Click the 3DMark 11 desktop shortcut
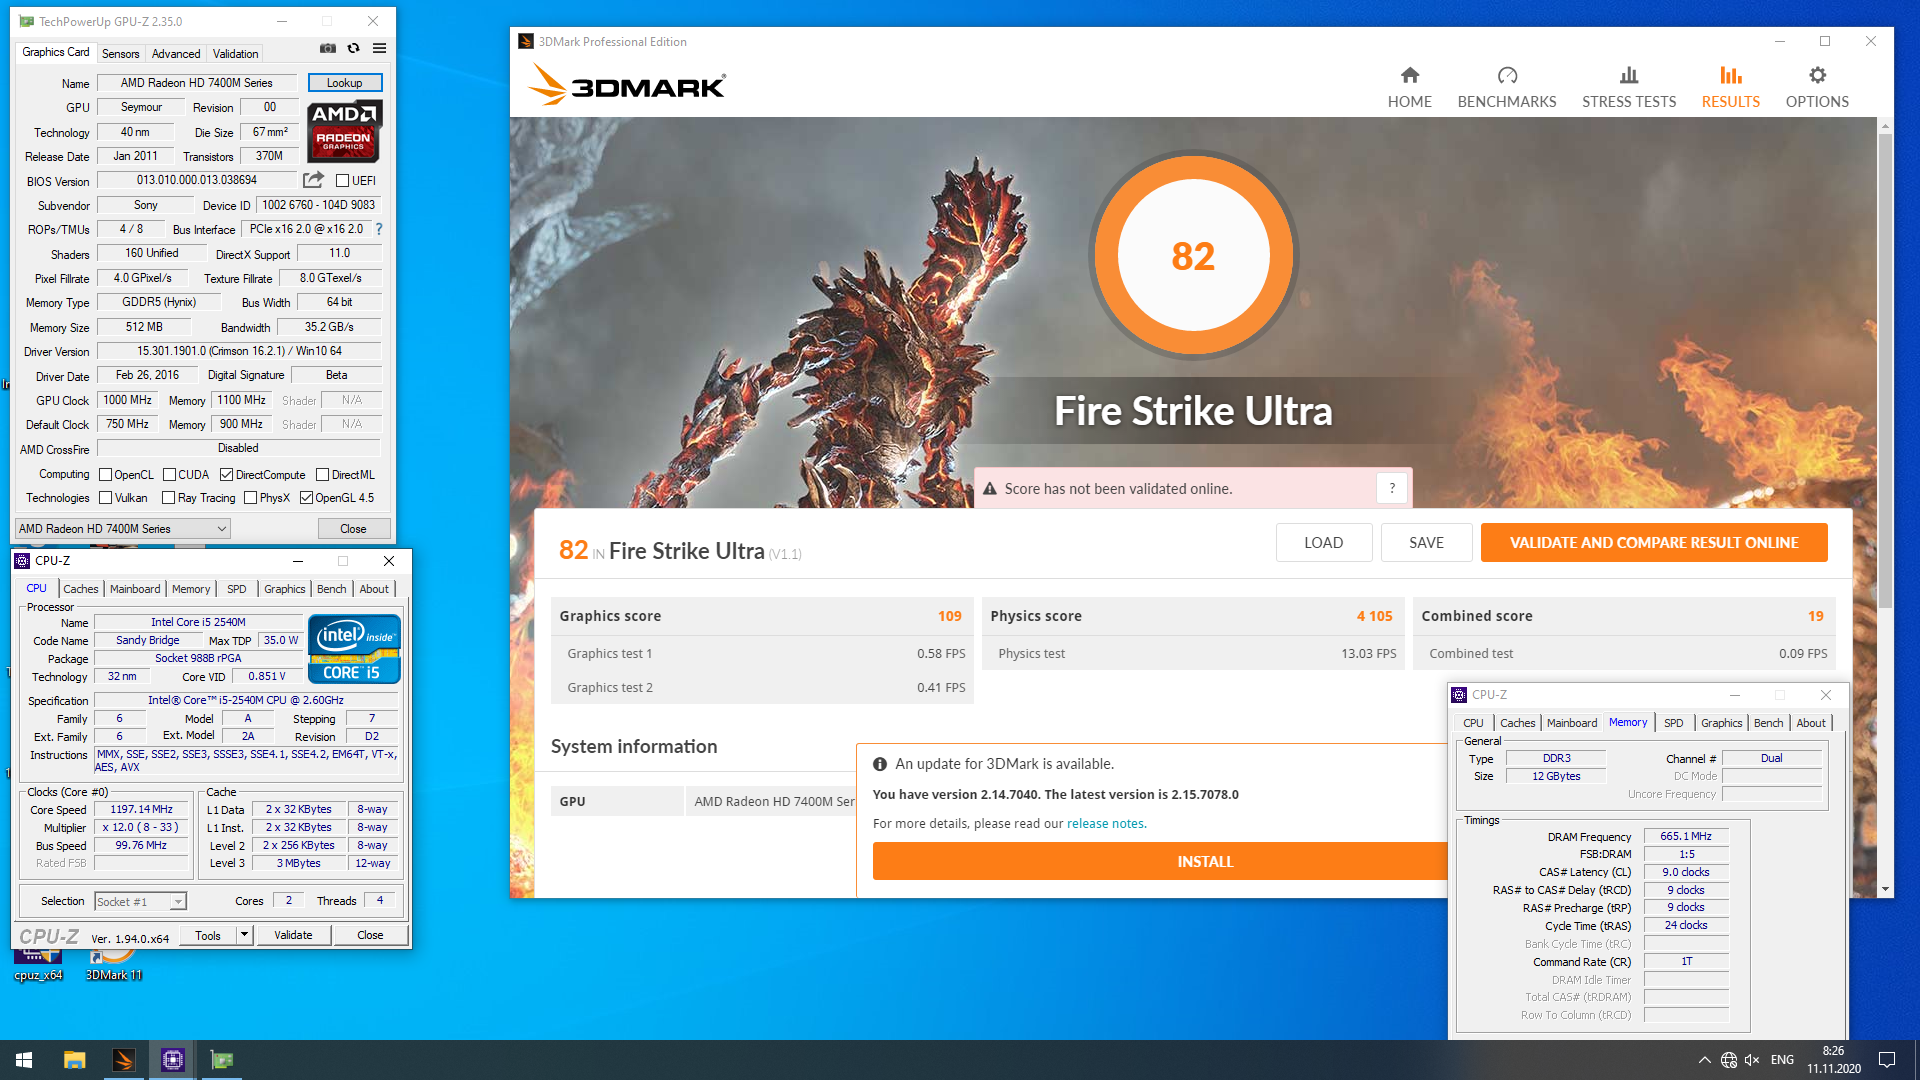 pyautogui.click(x=114, y=965)
